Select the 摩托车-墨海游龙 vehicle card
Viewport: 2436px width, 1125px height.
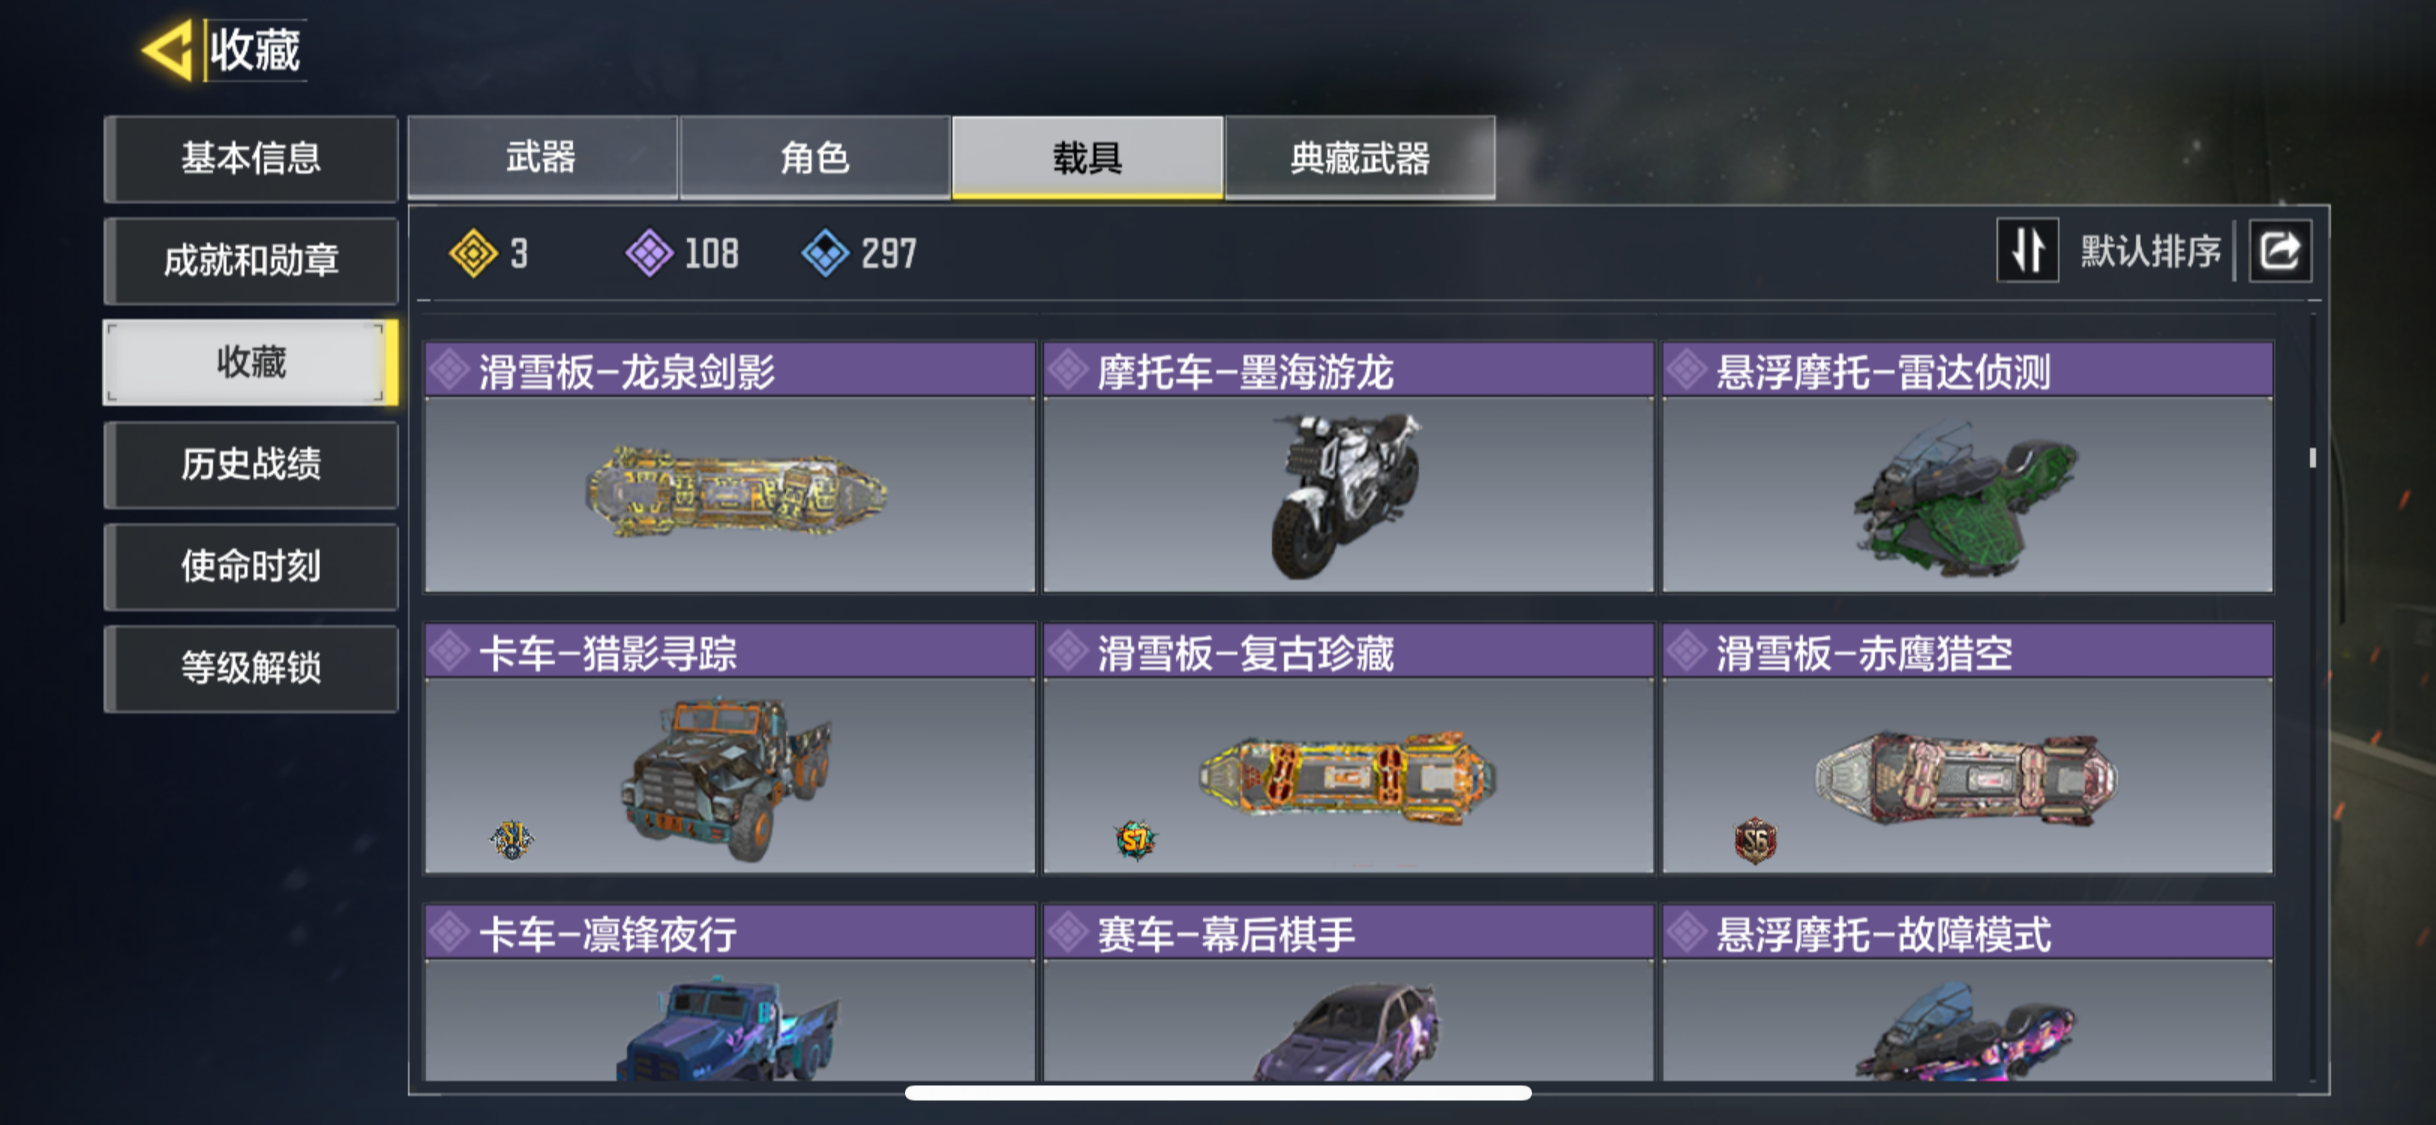1348,467
